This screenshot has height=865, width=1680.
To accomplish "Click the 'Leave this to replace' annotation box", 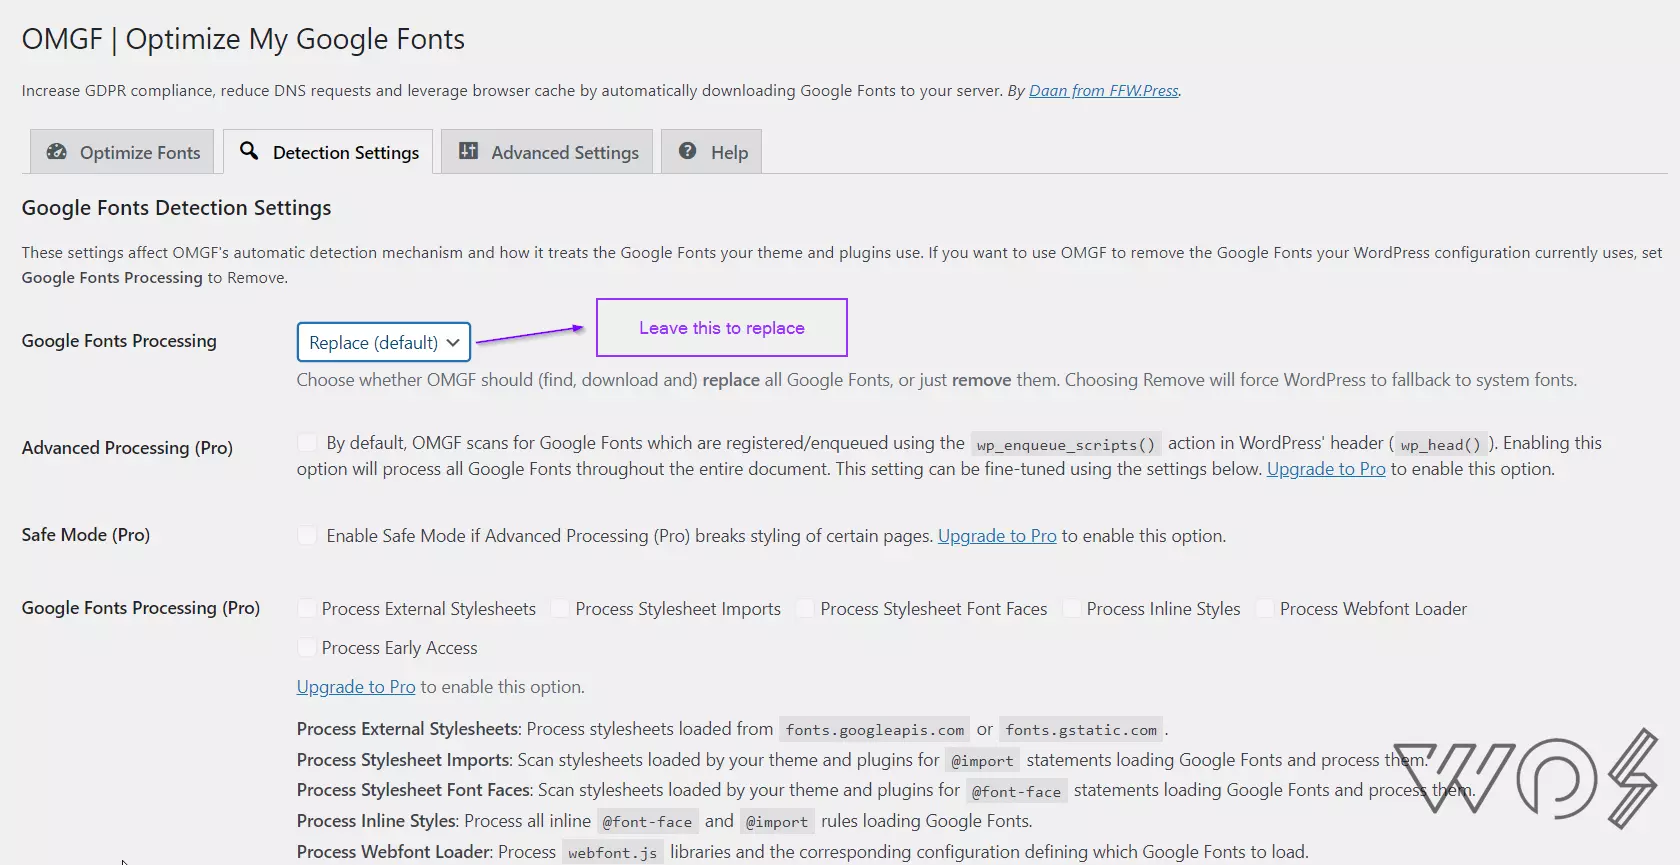I will point(721,328).
